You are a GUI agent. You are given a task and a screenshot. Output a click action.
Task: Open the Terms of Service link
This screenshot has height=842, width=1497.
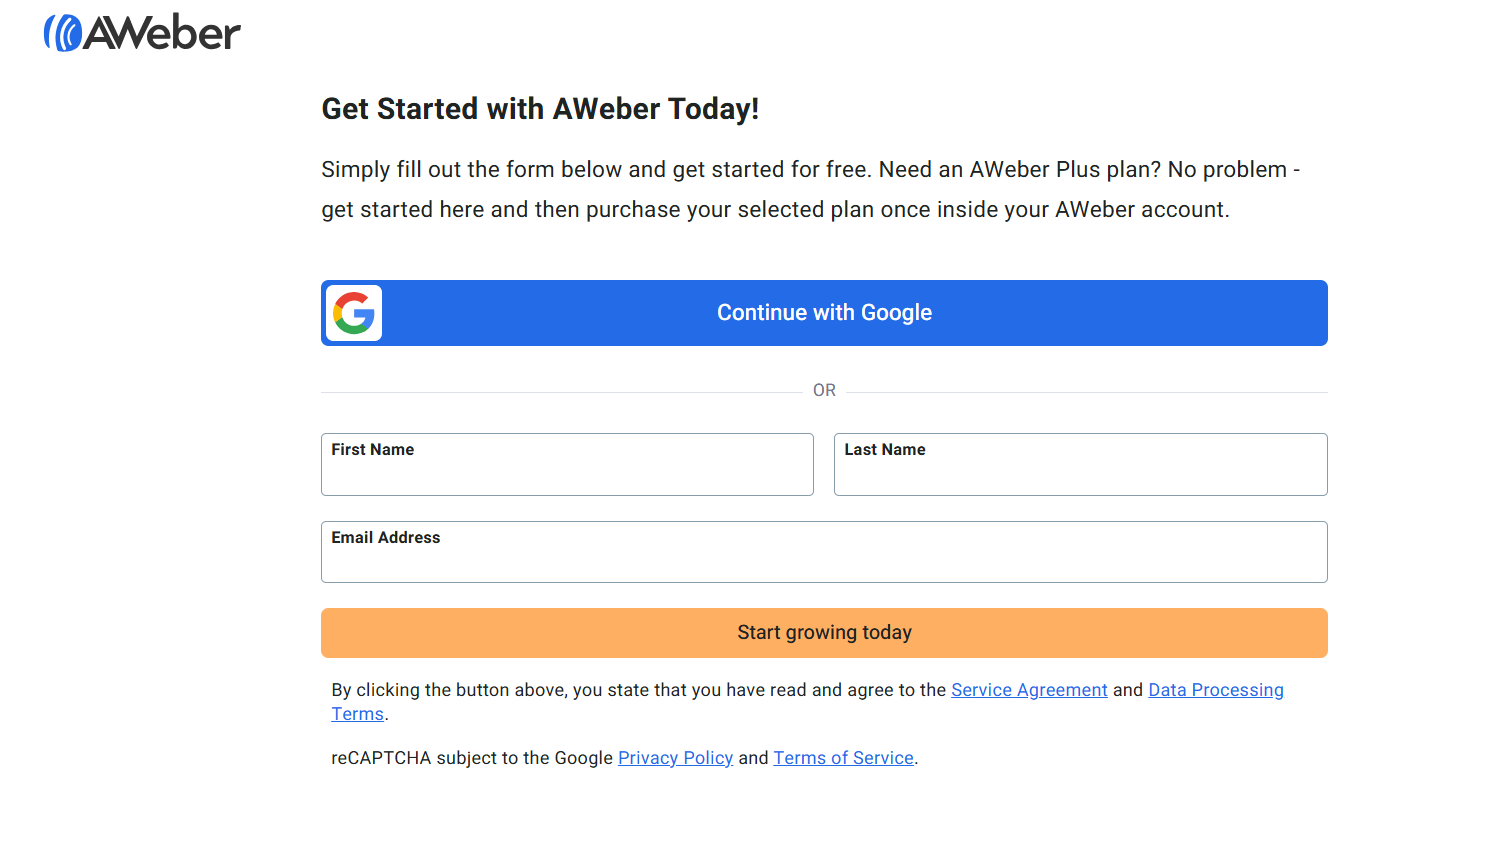[843, 758]
